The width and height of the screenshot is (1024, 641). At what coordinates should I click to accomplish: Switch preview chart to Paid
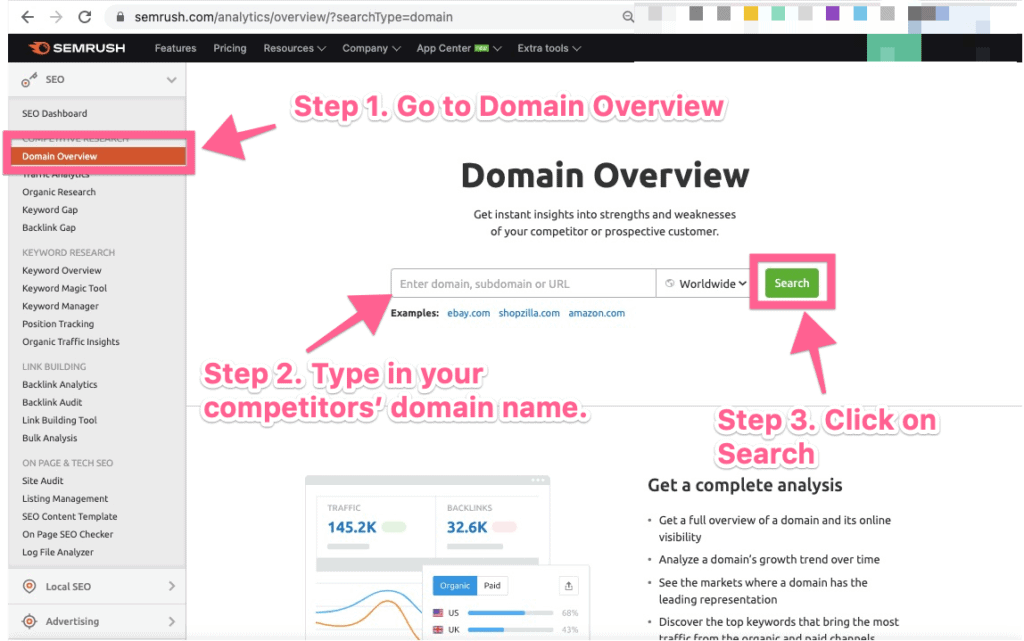point(492,586)
